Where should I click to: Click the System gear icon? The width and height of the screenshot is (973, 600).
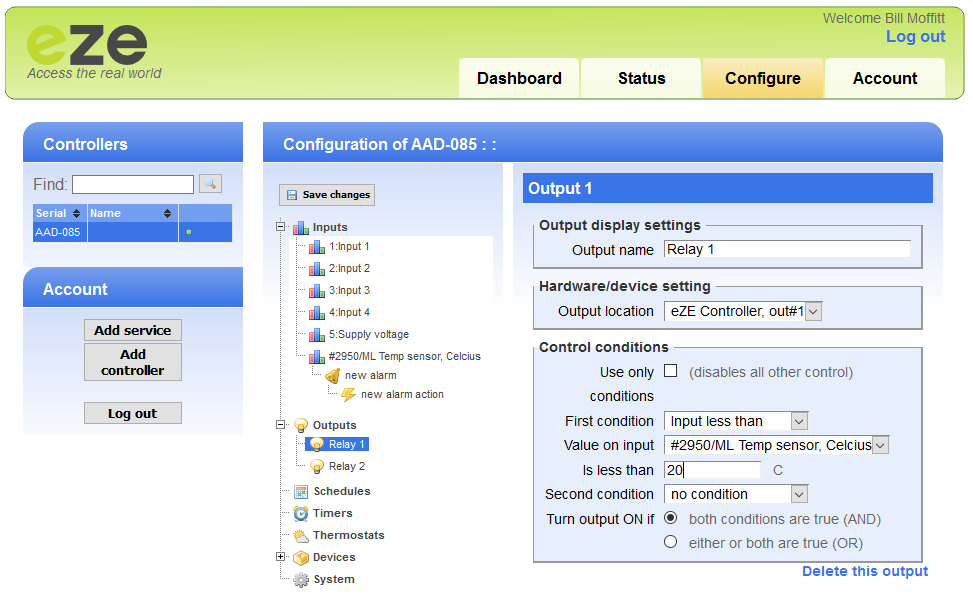[301, 580]
